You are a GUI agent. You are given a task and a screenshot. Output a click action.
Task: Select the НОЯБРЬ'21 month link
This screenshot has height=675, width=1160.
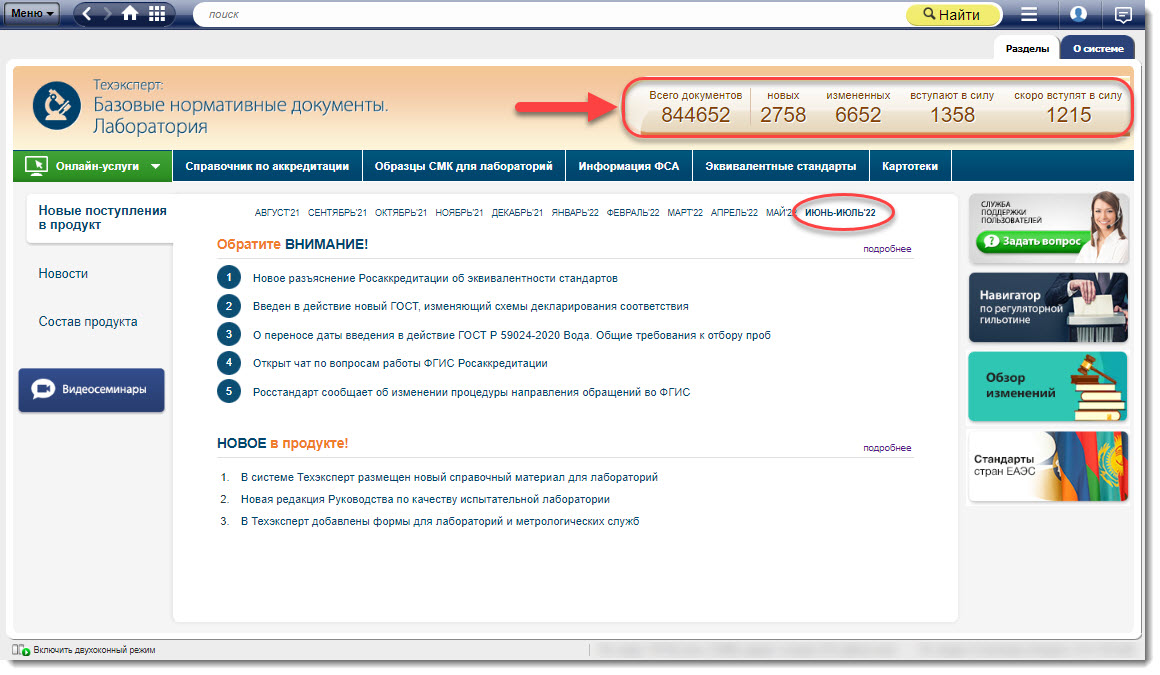[459, 212]
